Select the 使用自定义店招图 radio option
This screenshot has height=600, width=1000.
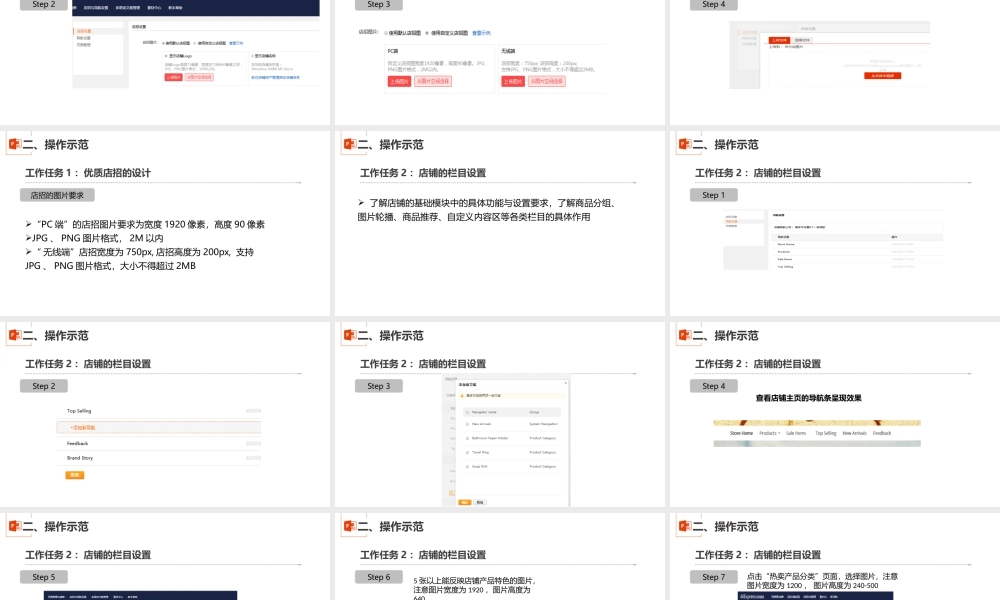(x=428, y=33)
